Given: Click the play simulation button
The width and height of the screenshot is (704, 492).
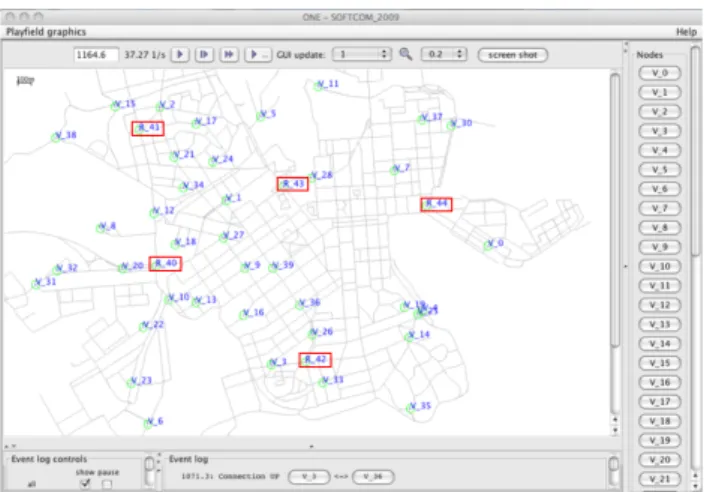Looking at the screenshot, I should pyautogui.click(x=180, y=54).
